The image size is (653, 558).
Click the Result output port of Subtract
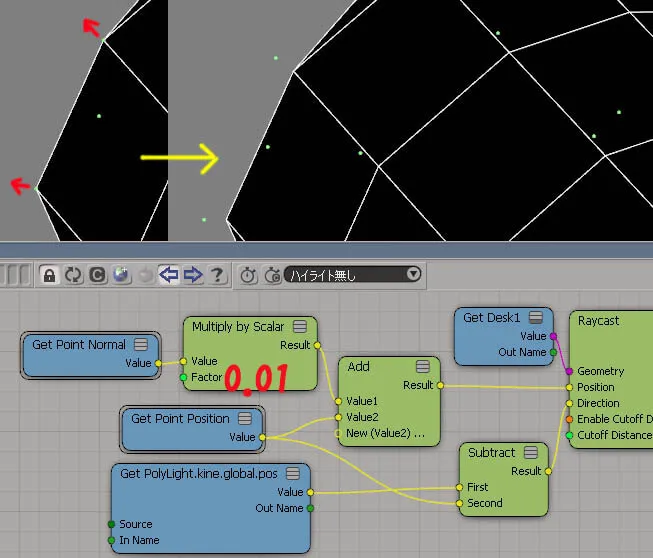tap(548, 471)
